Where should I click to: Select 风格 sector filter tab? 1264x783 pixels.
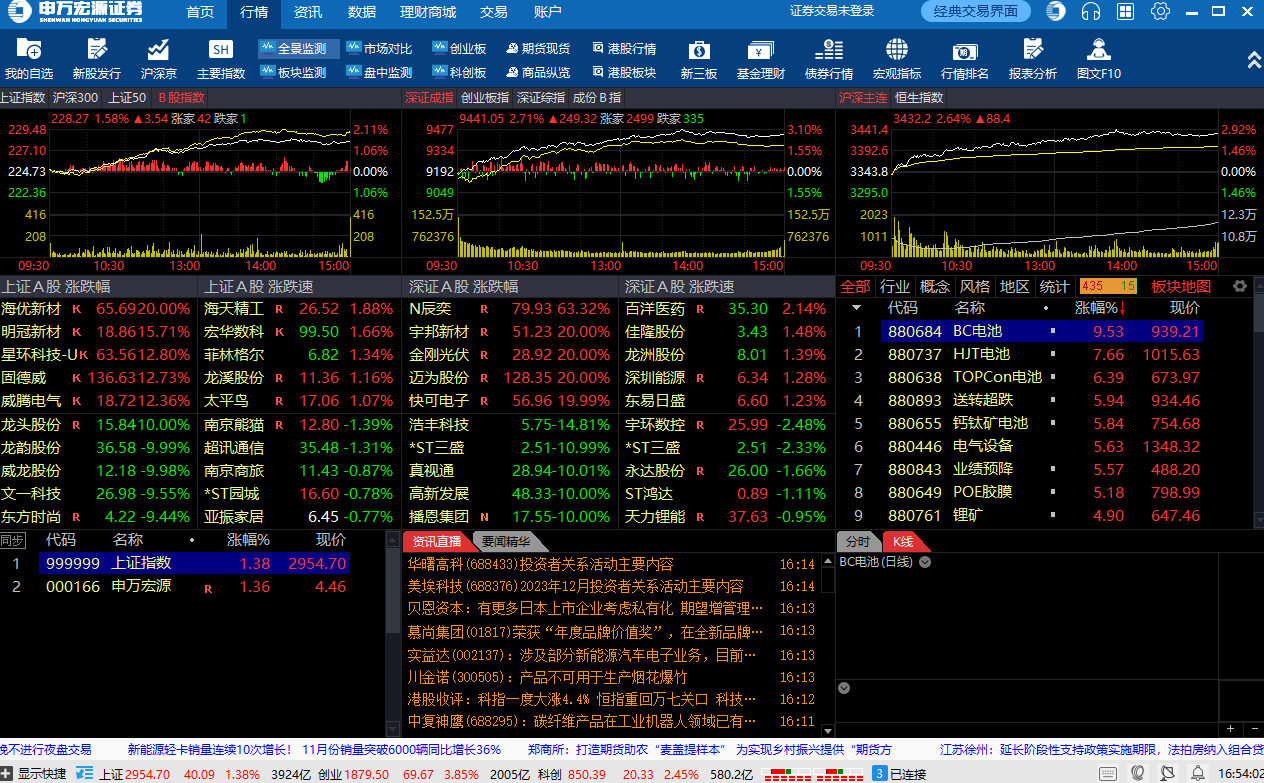975,286
